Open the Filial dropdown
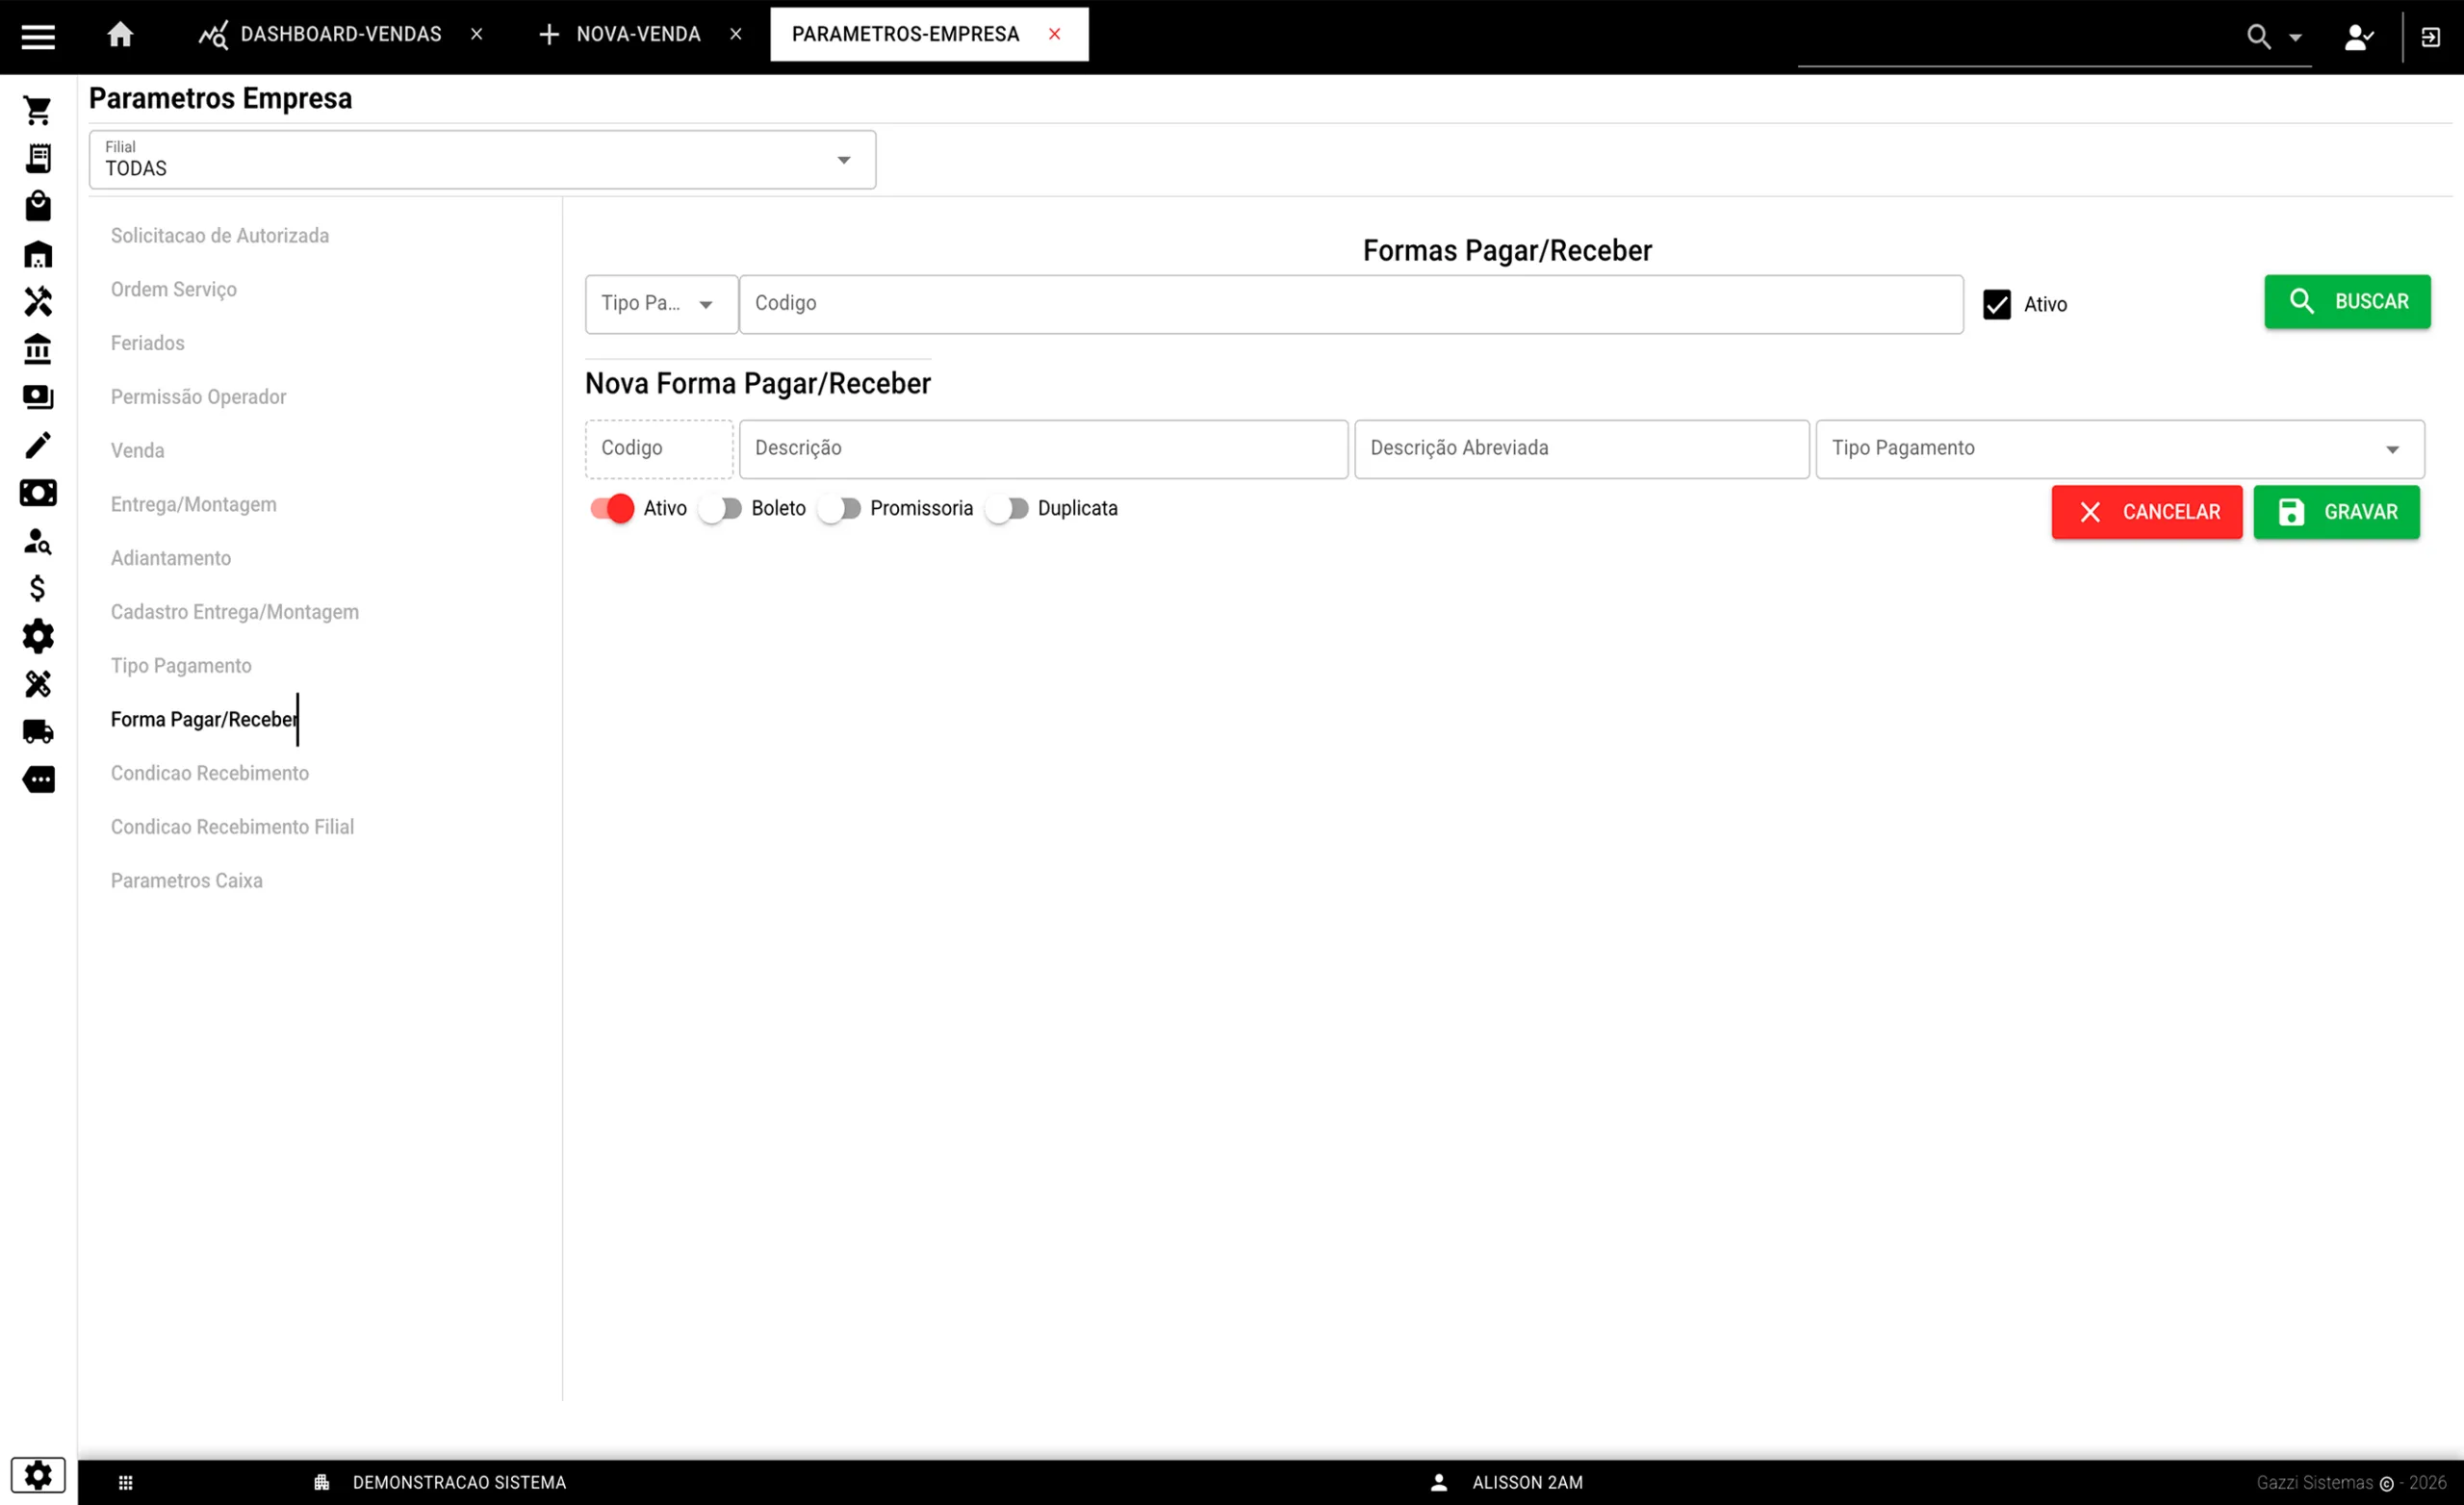Viewport: 2464px width, 1505px height. pos(482,160)
